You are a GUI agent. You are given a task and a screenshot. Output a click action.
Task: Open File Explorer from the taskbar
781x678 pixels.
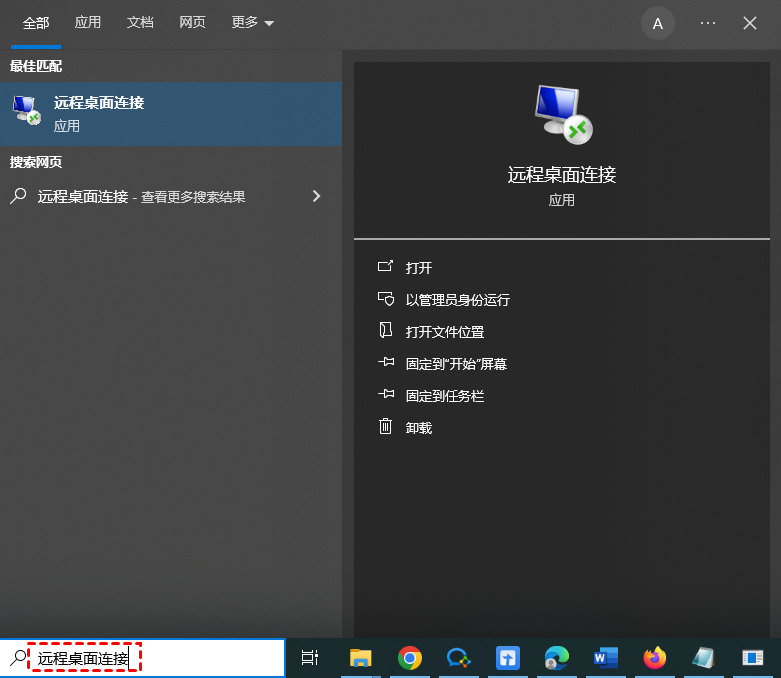pos(360,657)
